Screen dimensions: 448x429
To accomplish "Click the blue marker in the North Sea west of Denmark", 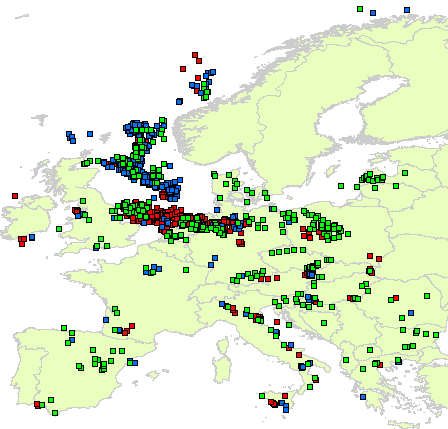I will pos(217,210).
